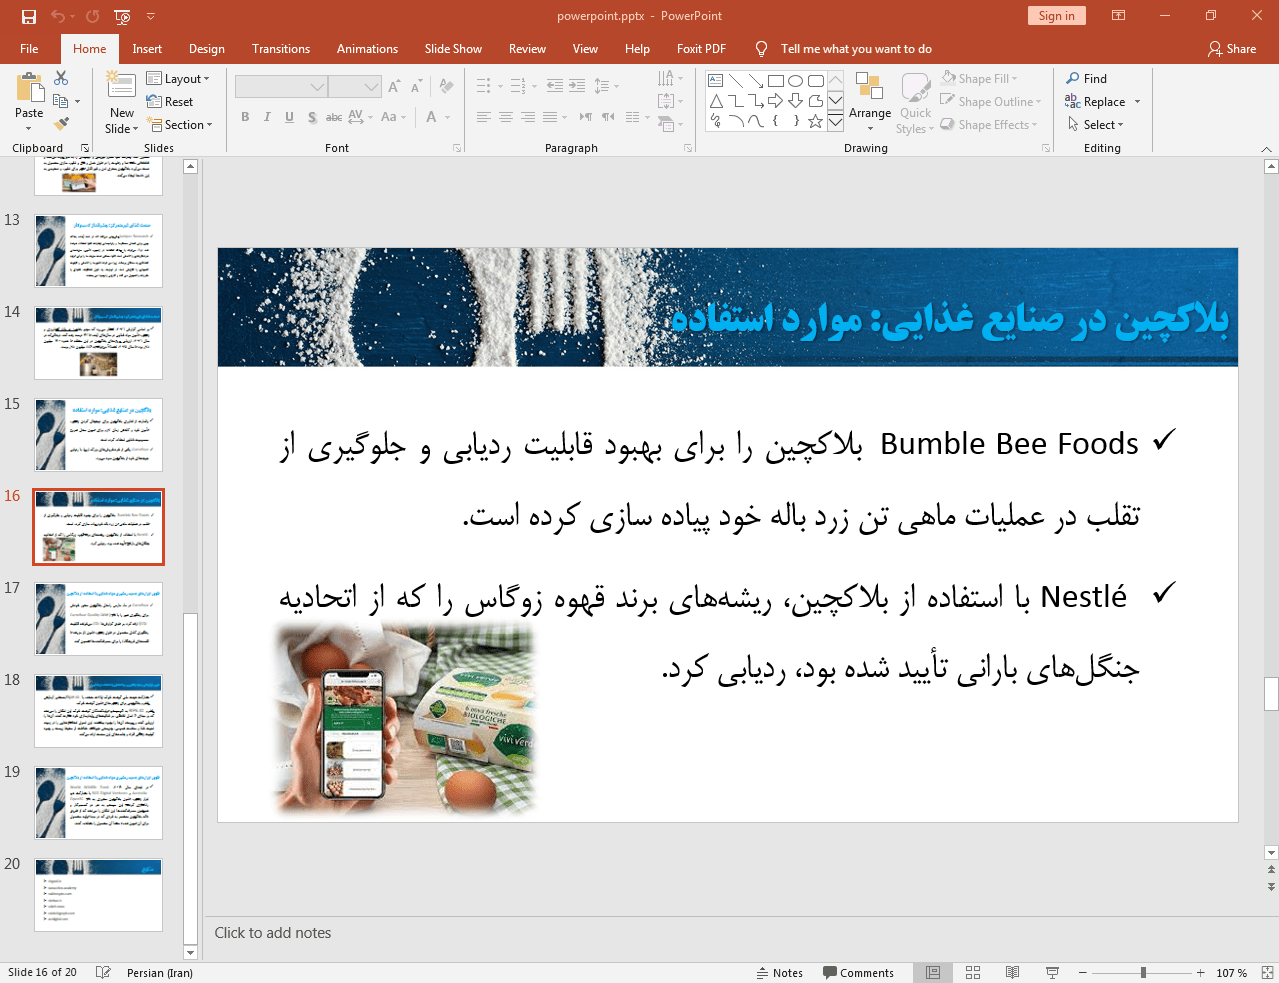
Task: Increase font size icon
Action: tap(394, 87)
